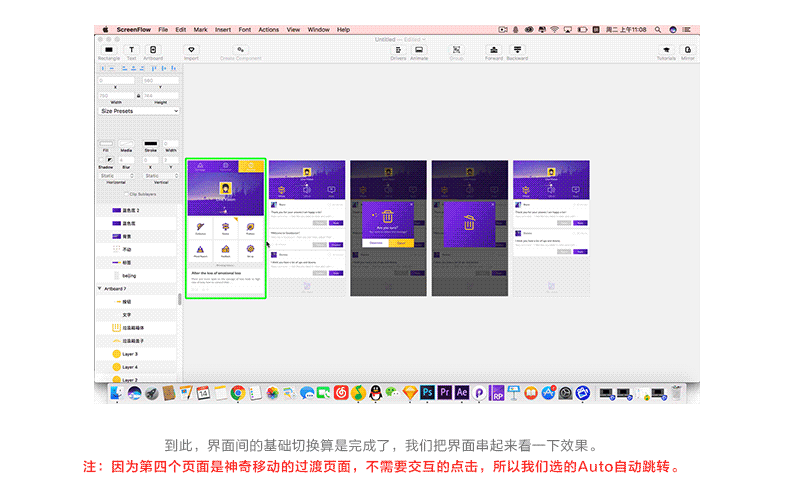800x499 pixels.
Task: Click the Animate toolbar icon
Action: point(419,49)
